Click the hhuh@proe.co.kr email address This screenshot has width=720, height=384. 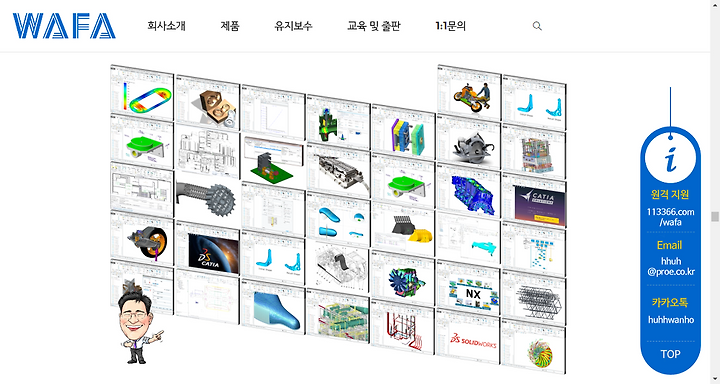(x=671, y=266)
